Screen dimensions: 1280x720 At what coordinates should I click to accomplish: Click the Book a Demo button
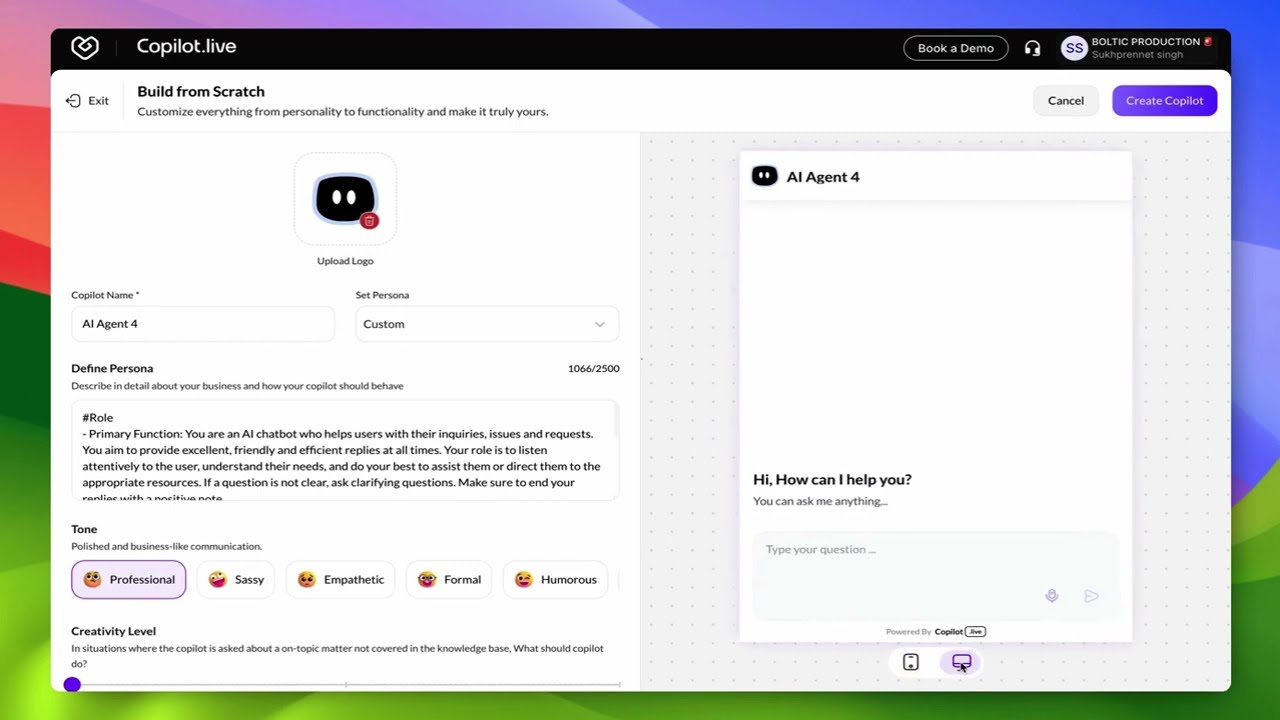(956, 48)
